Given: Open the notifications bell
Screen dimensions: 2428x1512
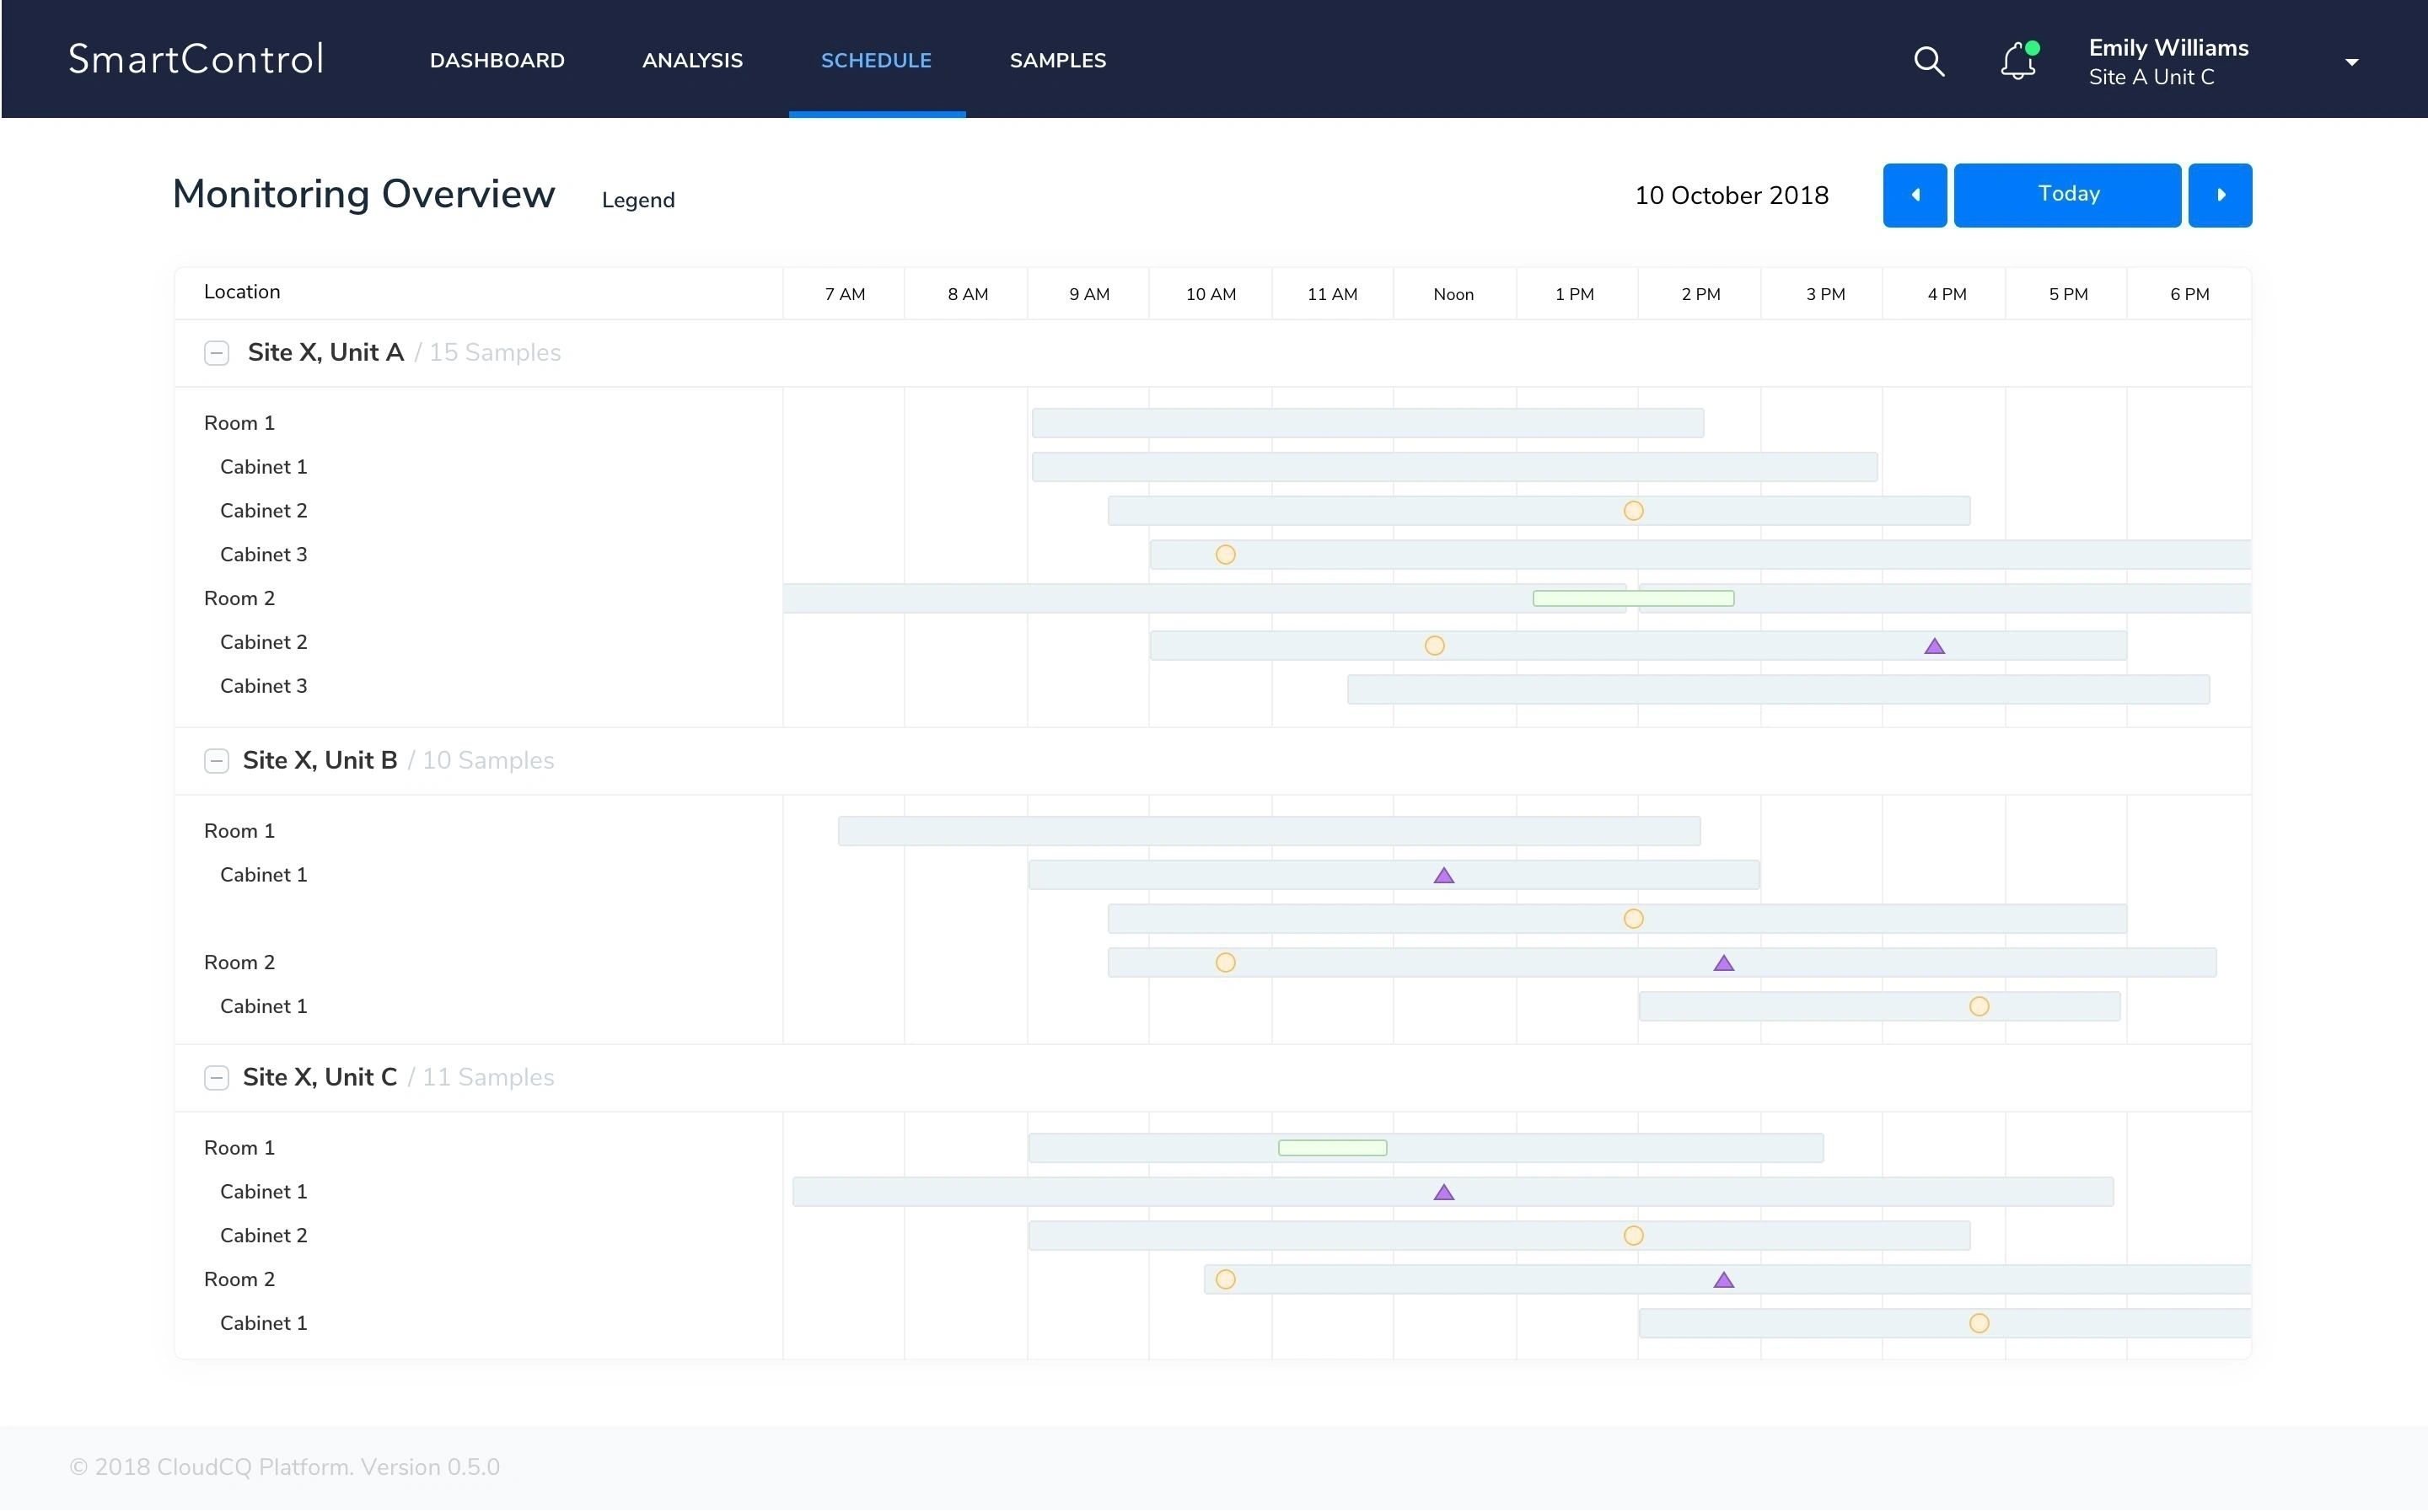Looking at the screenshot, I should 2017,61.
